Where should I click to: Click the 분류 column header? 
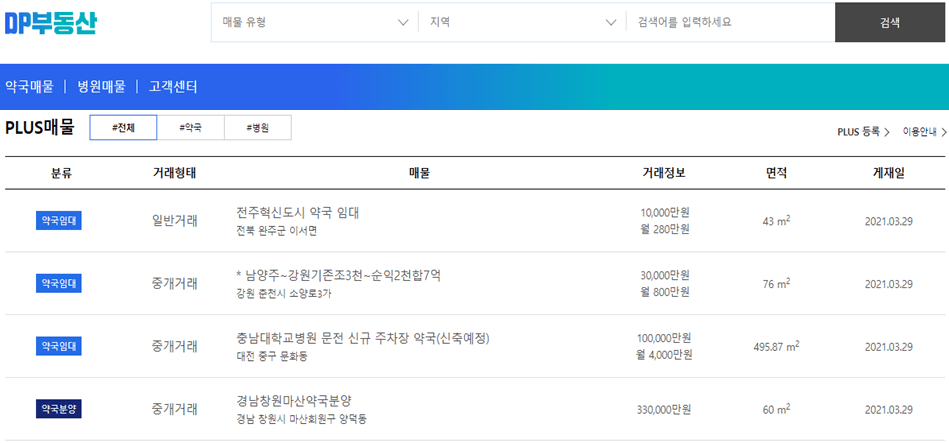click(61, 173)
